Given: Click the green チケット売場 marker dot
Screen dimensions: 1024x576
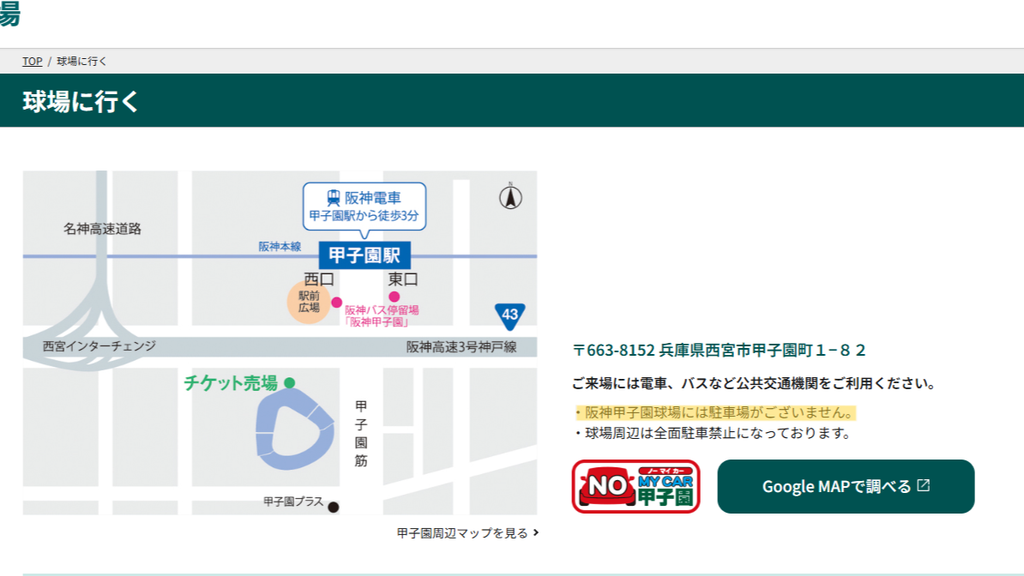Looking at the screenshot, I should (x=290, y=383).
